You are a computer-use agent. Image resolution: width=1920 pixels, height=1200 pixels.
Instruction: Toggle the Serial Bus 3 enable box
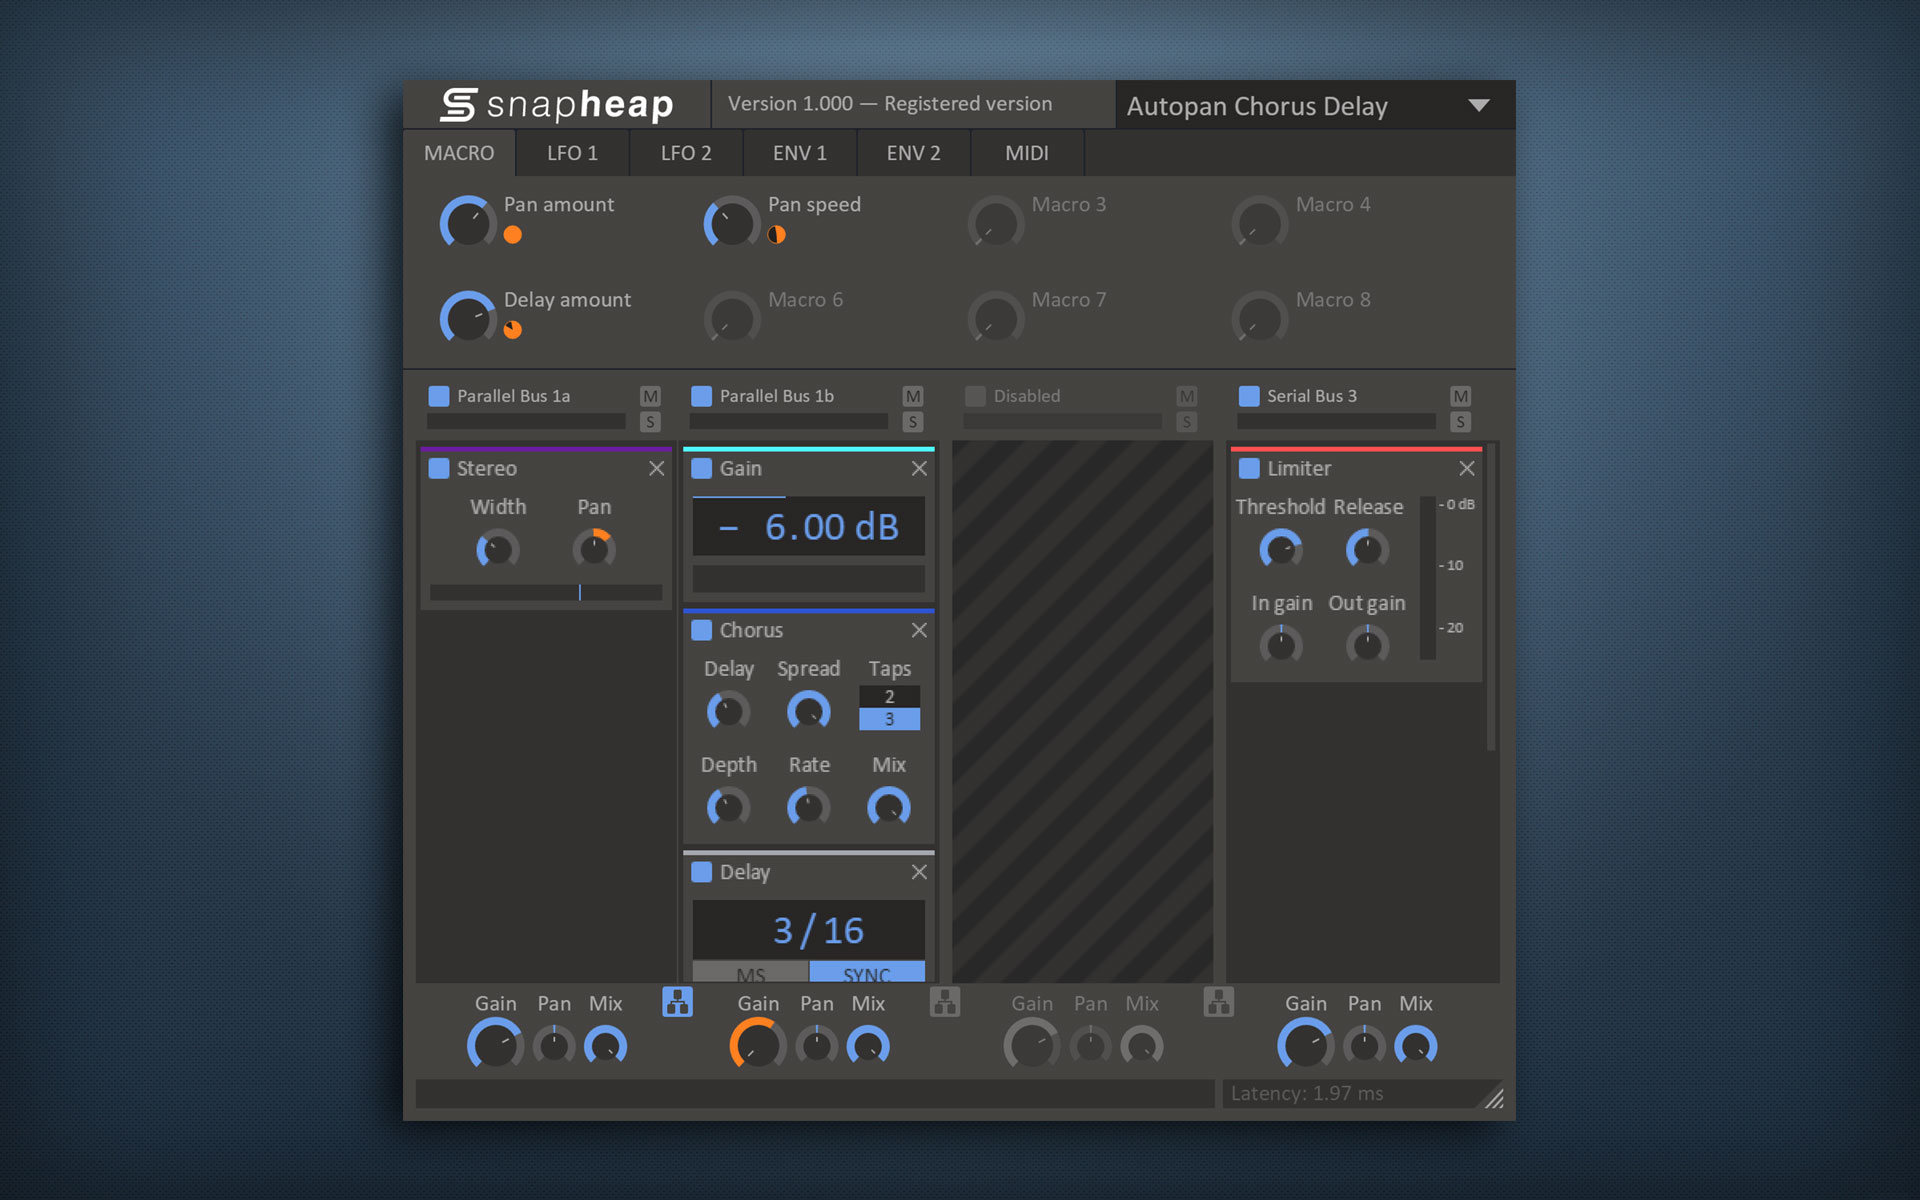(1249, 396)
